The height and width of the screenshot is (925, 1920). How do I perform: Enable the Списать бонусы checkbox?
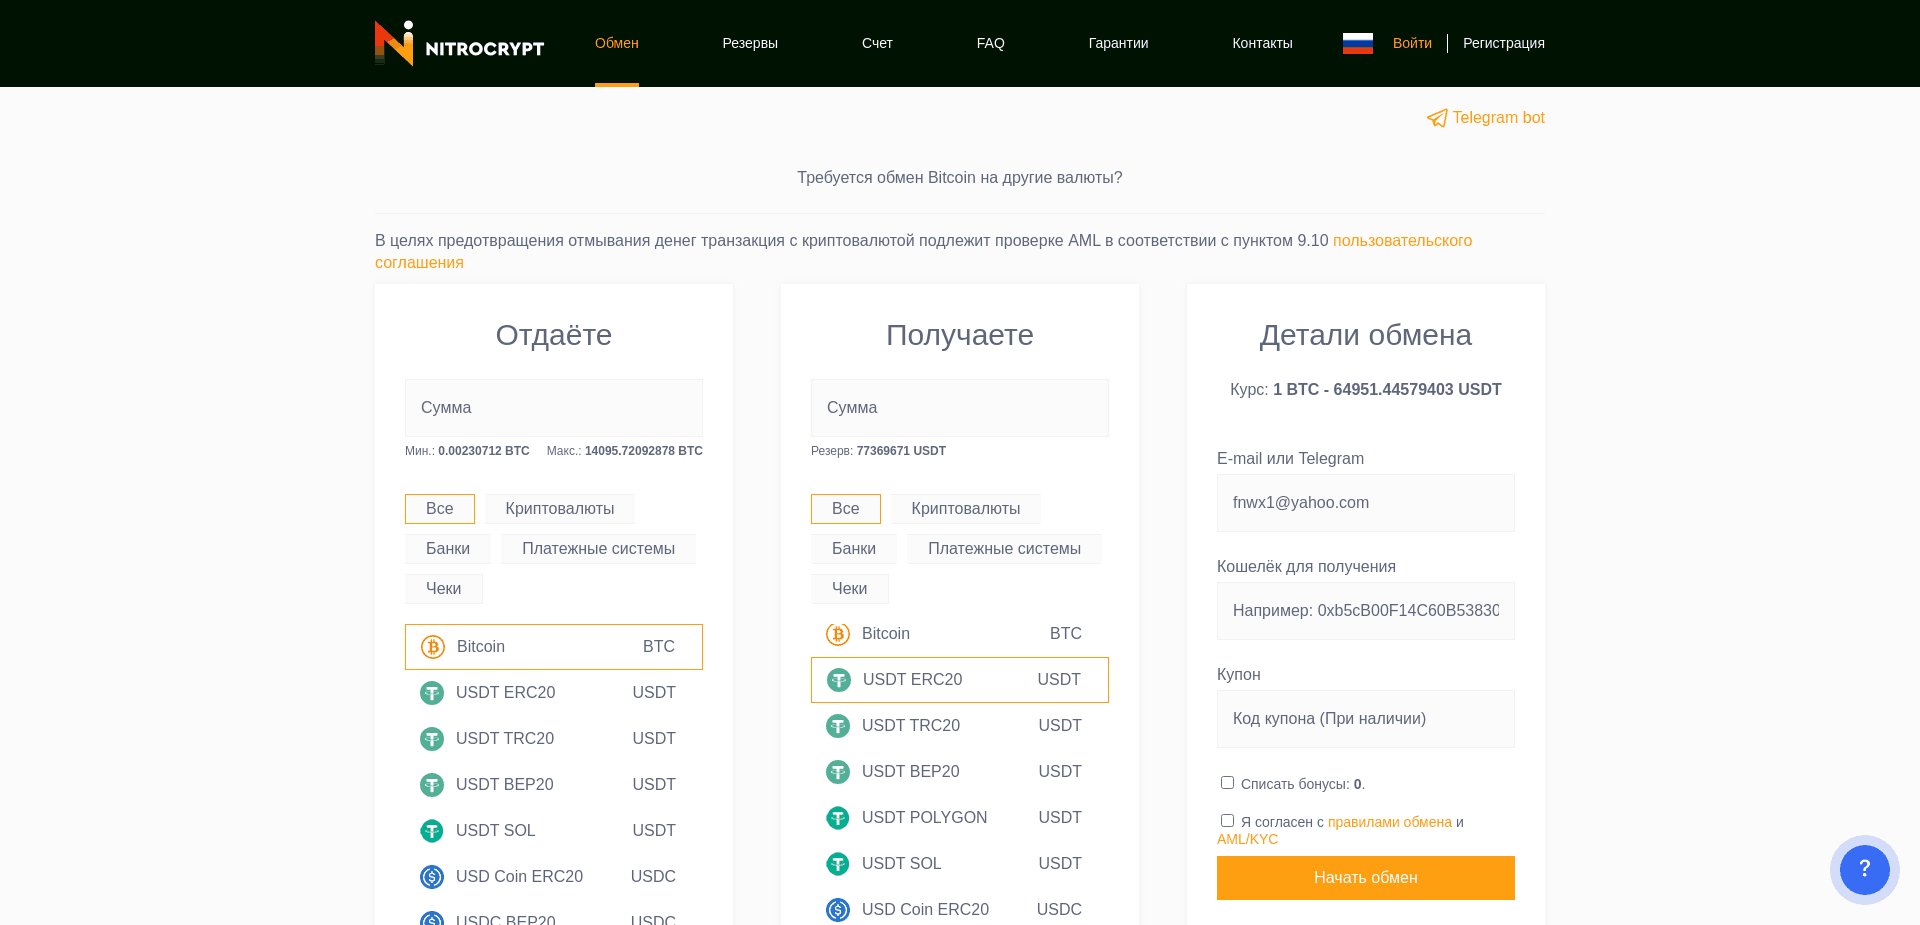pos(1227,782)
